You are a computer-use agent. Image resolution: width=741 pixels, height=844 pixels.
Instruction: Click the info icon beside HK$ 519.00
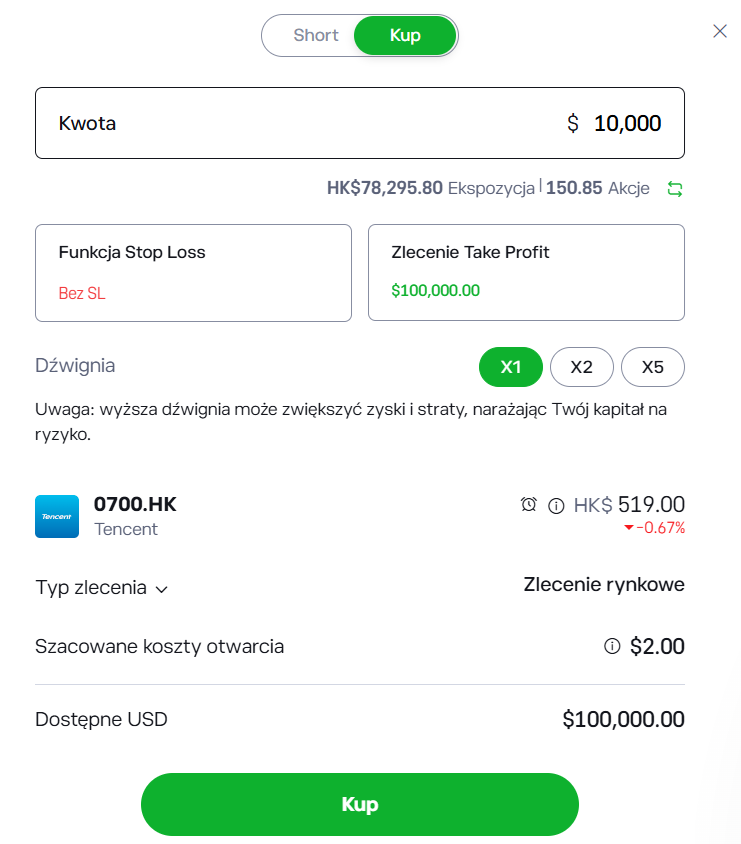pyautogui.click(x=557, y=505)
